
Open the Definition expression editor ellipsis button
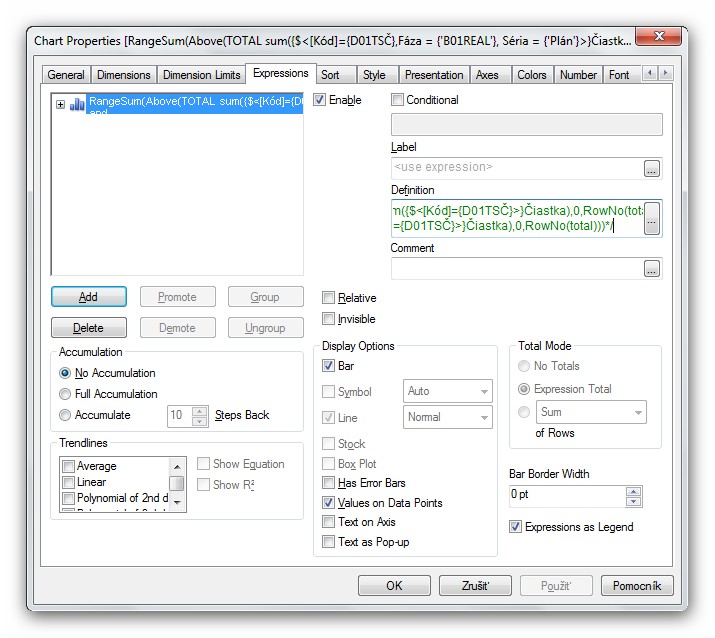pyautogui.click(x=652, y=218)
